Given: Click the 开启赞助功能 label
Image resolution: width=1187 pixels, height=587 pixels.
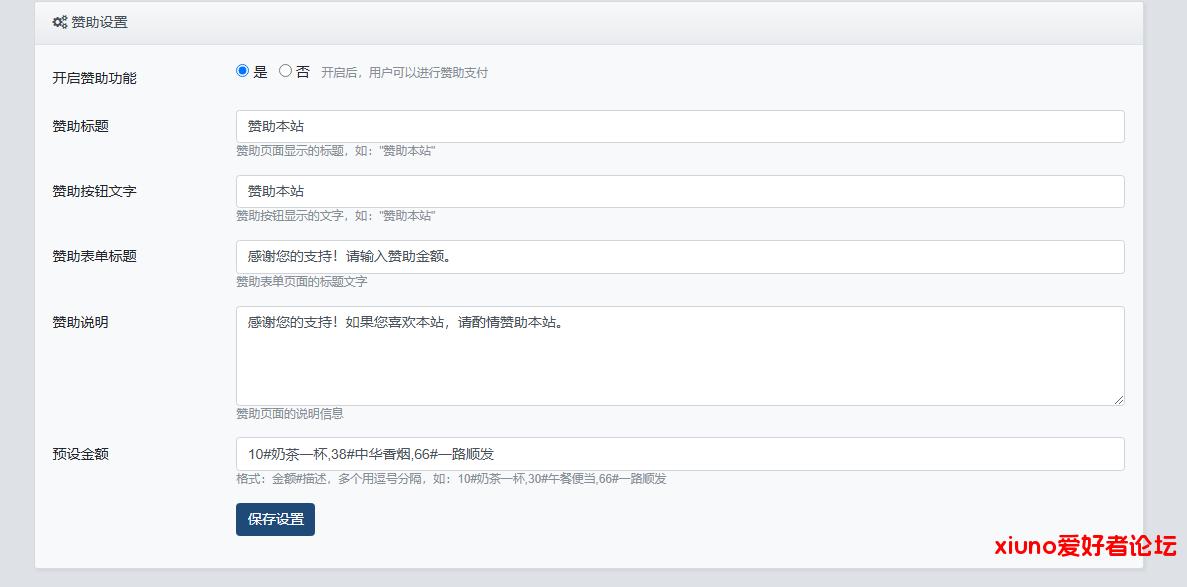Looking at the screenshot, I should click(94, 78).
